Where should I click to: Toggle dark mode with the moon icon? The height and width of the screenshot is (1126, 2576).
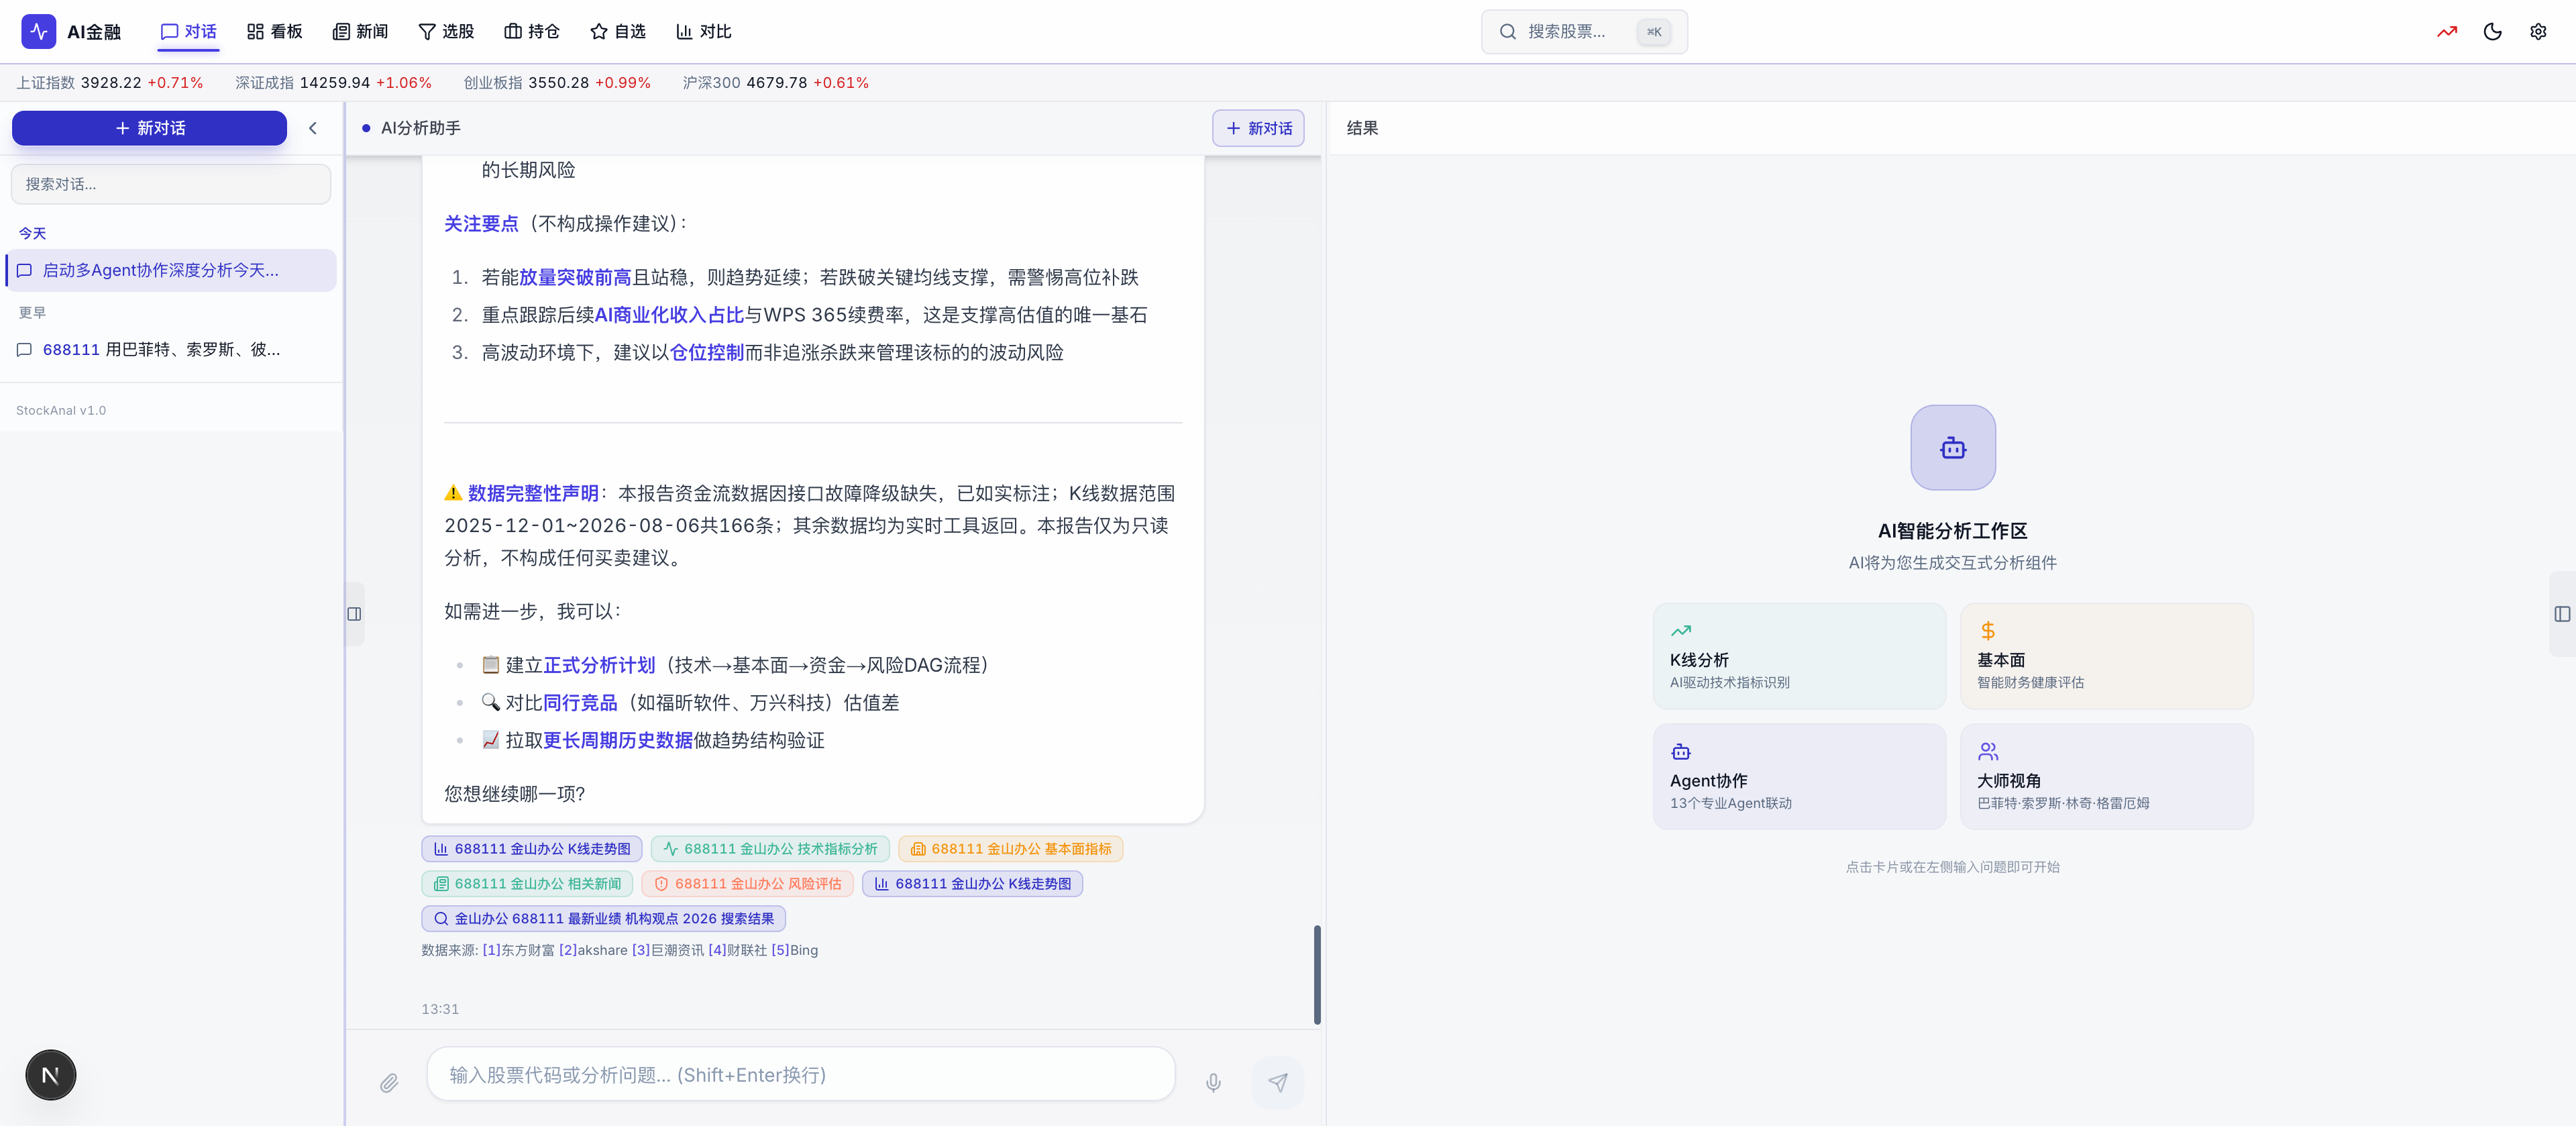point(2492,32)
